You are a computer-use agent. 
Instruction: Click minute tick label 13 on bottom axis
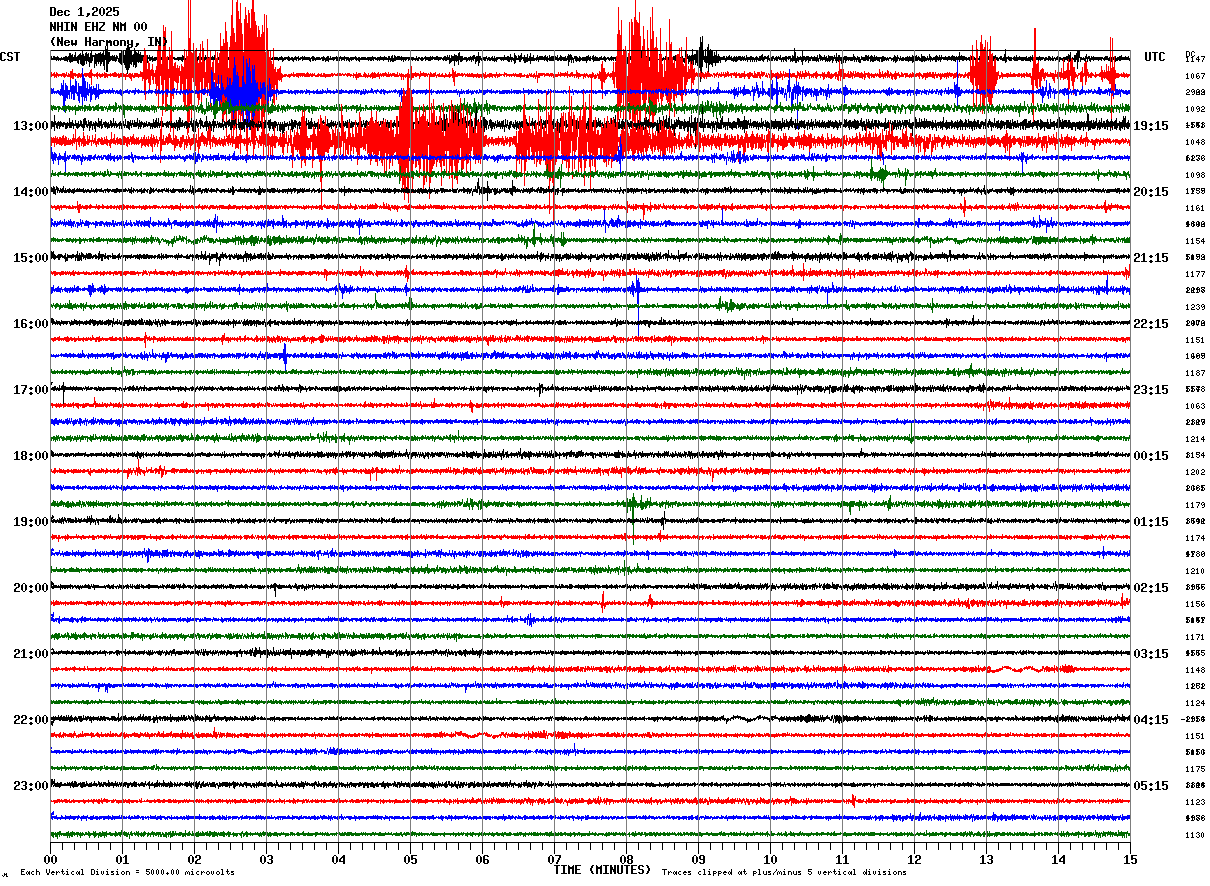click(x=986, y=859)
